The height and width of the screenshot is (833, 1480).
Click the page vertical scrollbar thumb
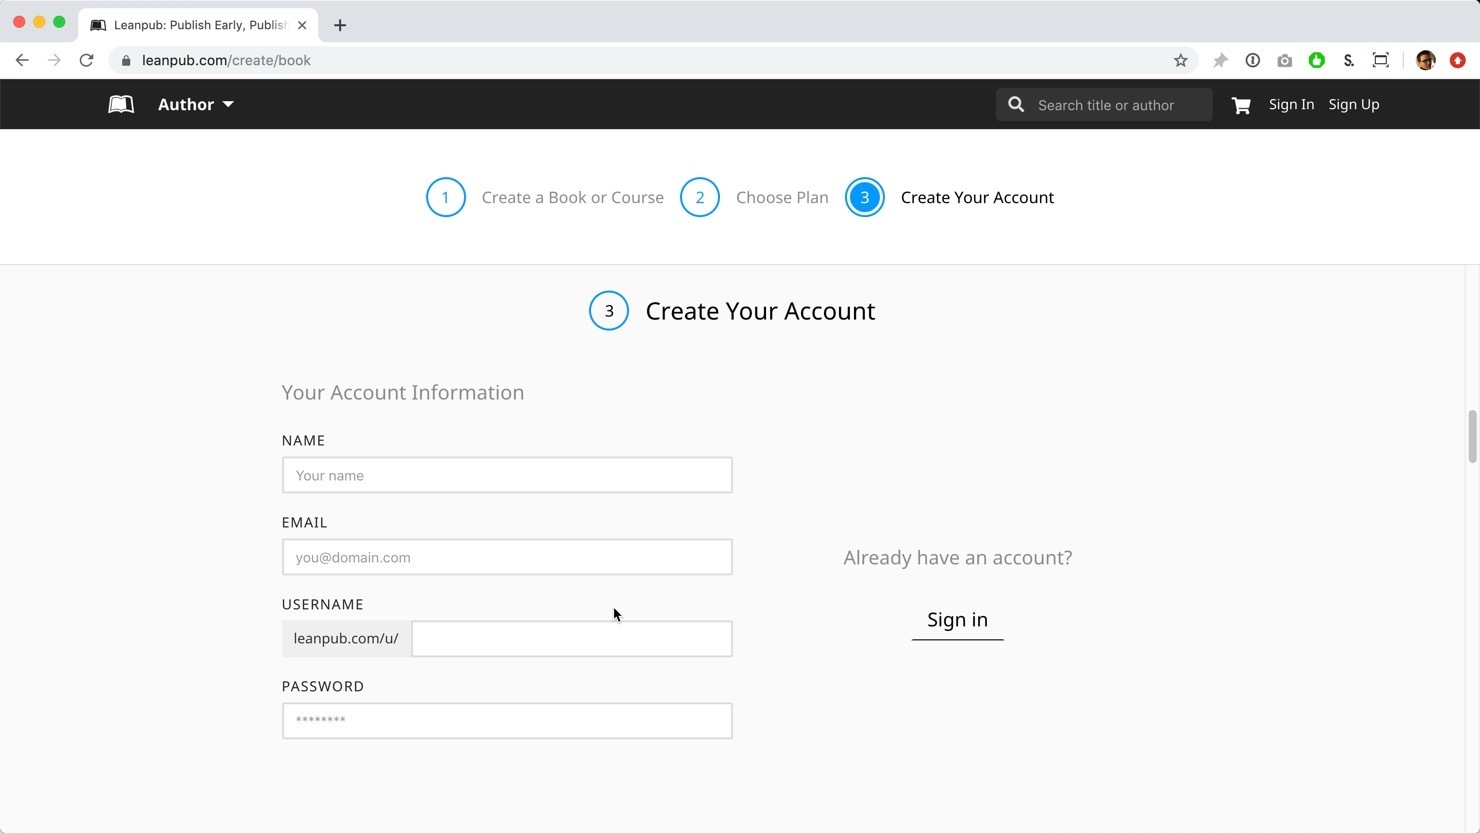[x=1472, y=436]
